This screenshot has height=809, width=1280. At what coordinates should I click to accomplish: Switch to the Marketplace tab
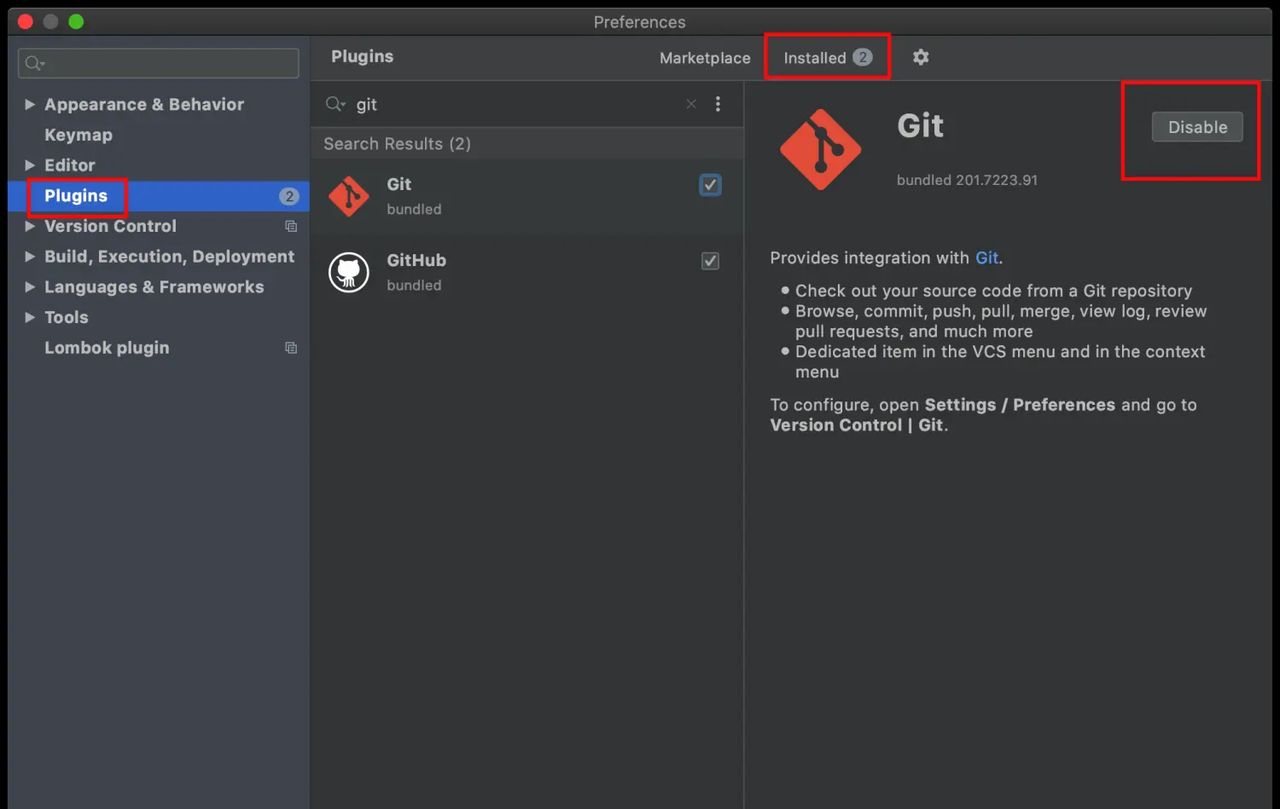(705, 58)
